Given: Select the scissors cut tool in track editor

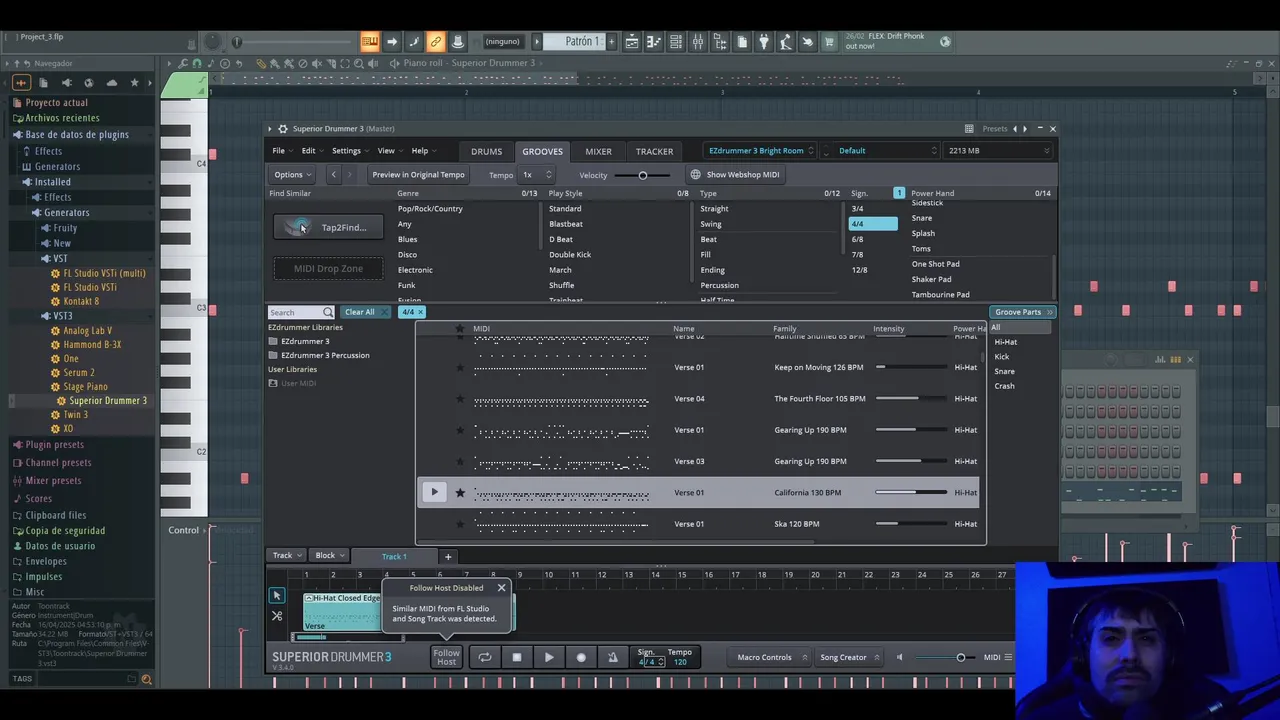Looking at the screenshot, I should coord(277,616).
